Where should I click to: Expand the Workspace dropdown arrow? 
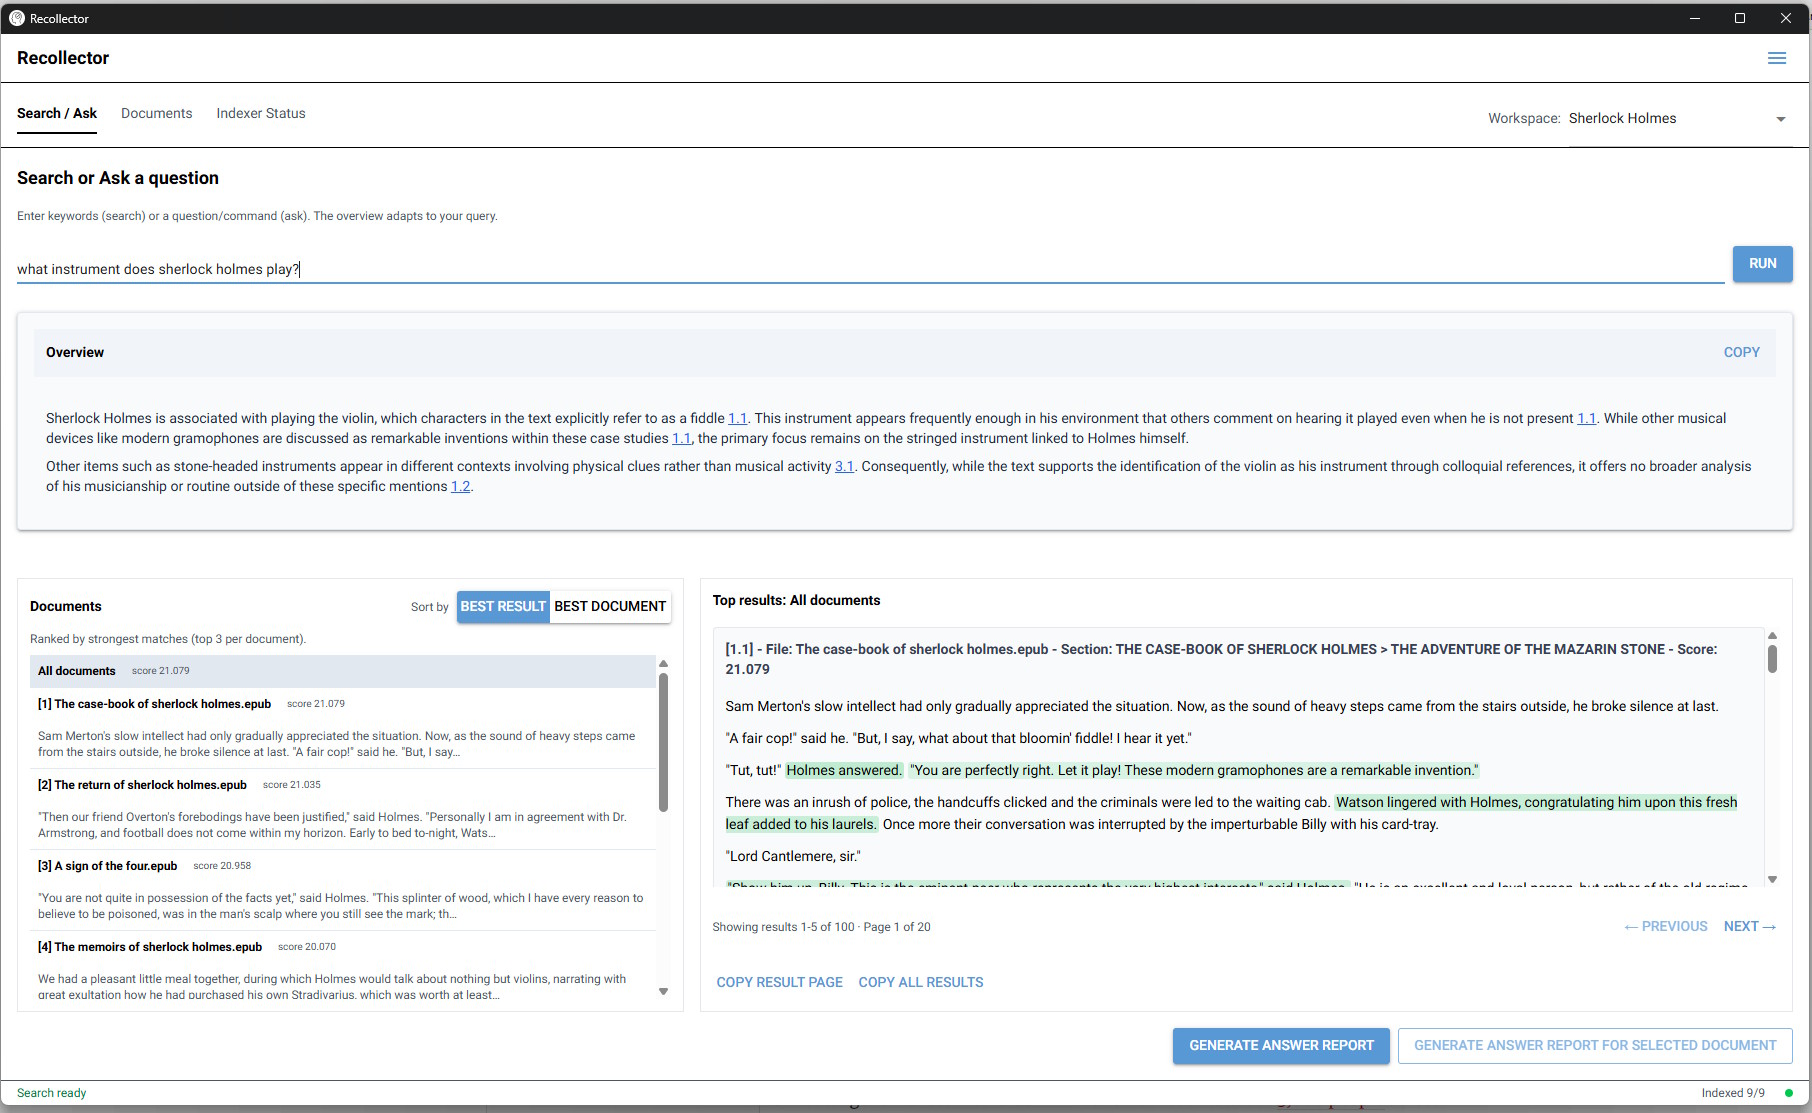[x=1780, y=119]
